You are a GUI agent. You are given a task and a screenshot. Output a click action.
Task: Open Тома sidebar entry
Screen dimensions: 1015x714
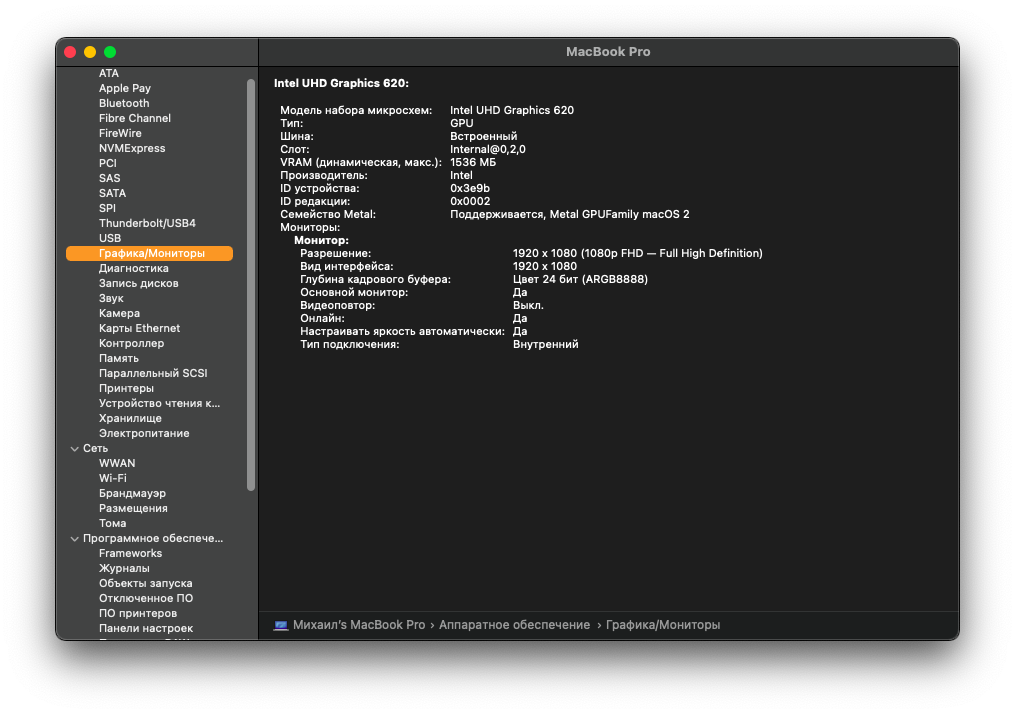point(113,523)
